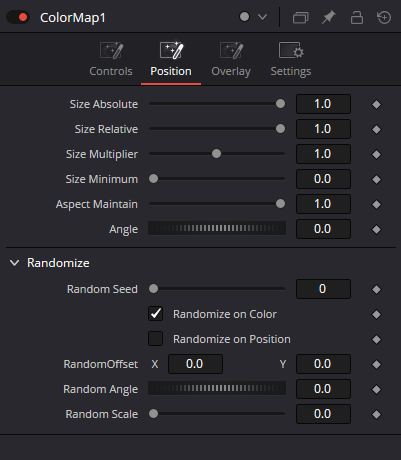Click the Random Angle value field
The height and width of the screenshot is (460, 401).
323,389
